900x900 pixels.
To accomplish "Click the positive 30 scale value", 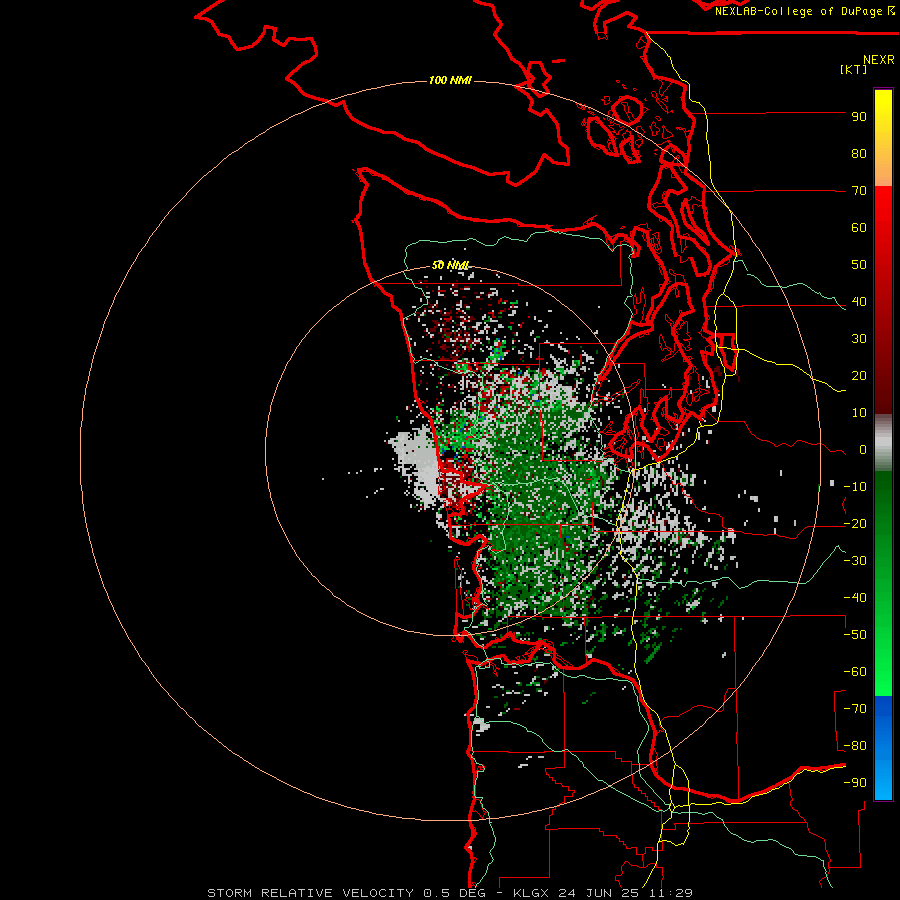I will coord(859,339).
